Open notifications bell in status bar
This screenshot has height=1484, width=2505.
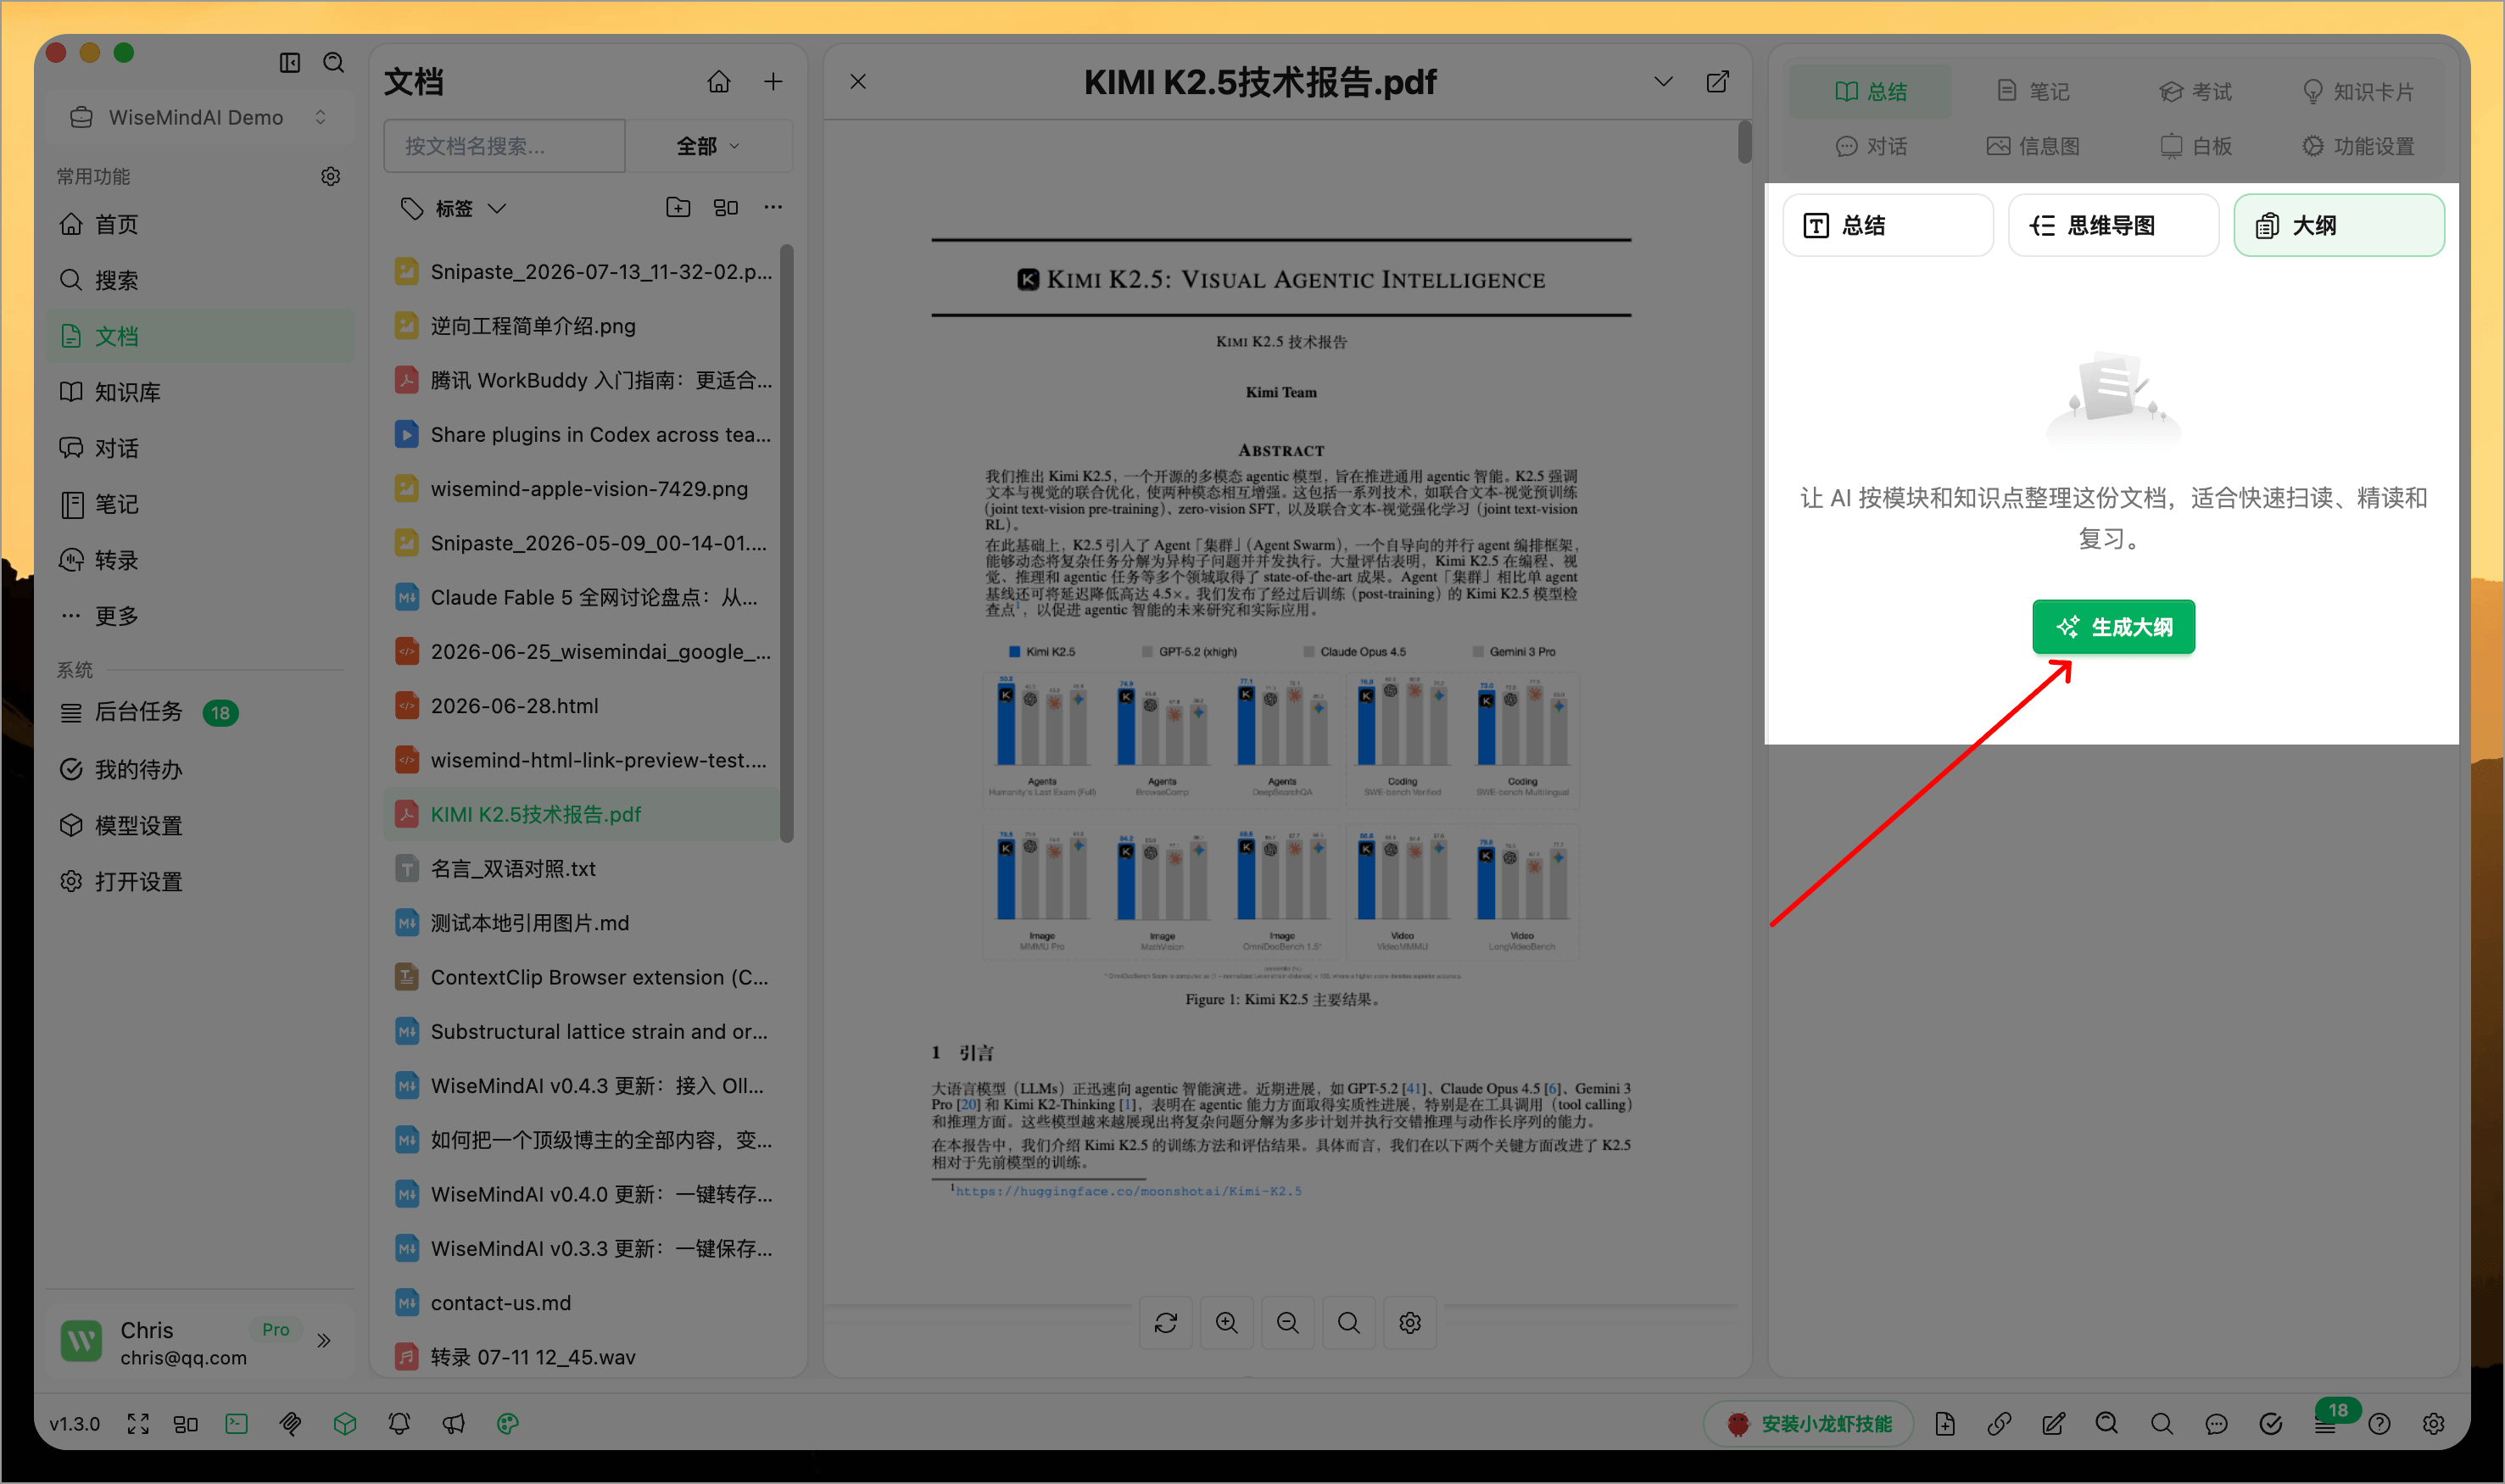pyautogui.click(x=399, y=1424)
